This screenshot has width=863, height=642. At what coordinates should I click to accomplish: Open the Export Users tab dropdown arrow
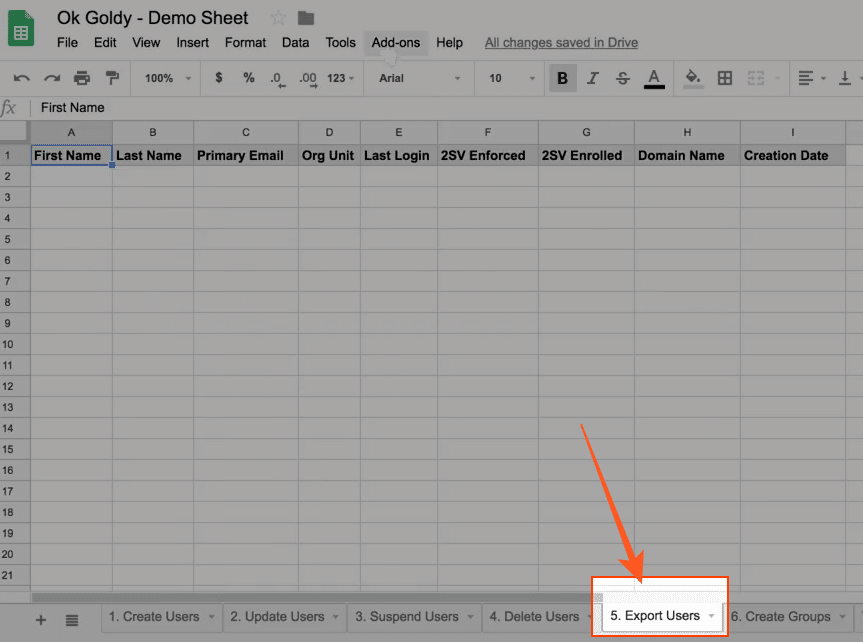(711, 616)
